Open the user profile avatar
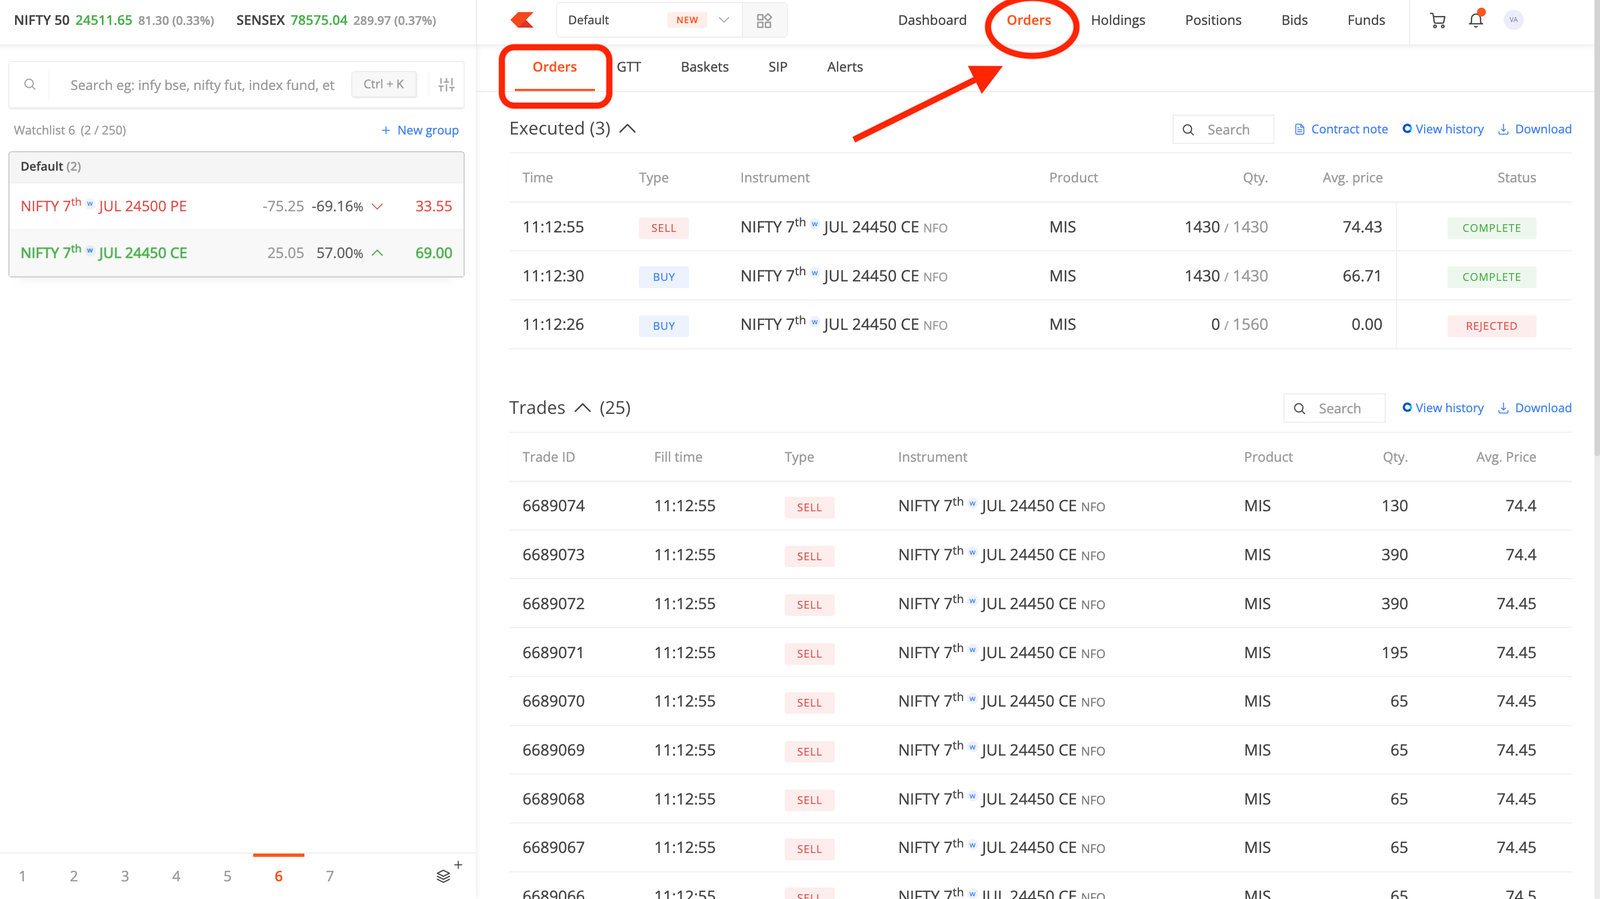 (1513, 20)
